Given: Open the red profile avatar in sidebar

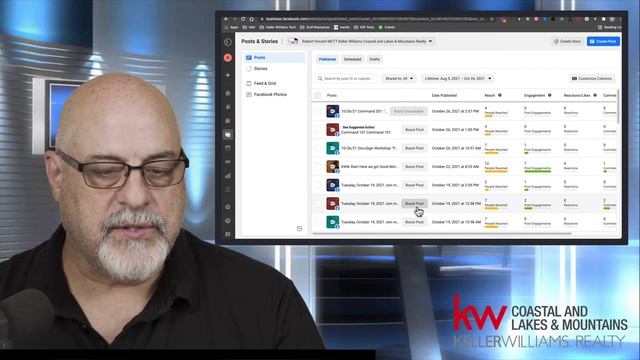Looking at the screenshot, I should coord(228,58).
